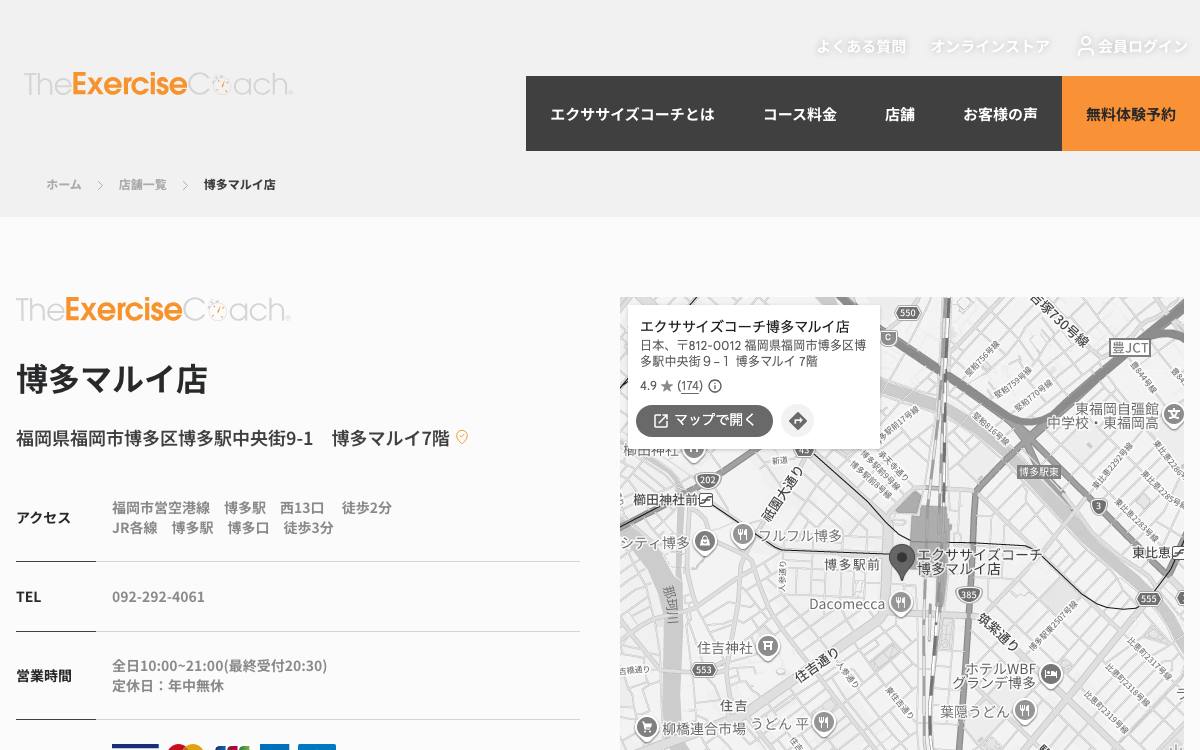Open 店舗一覧 breadcrumb link
1200x750 pixels.
142,185
